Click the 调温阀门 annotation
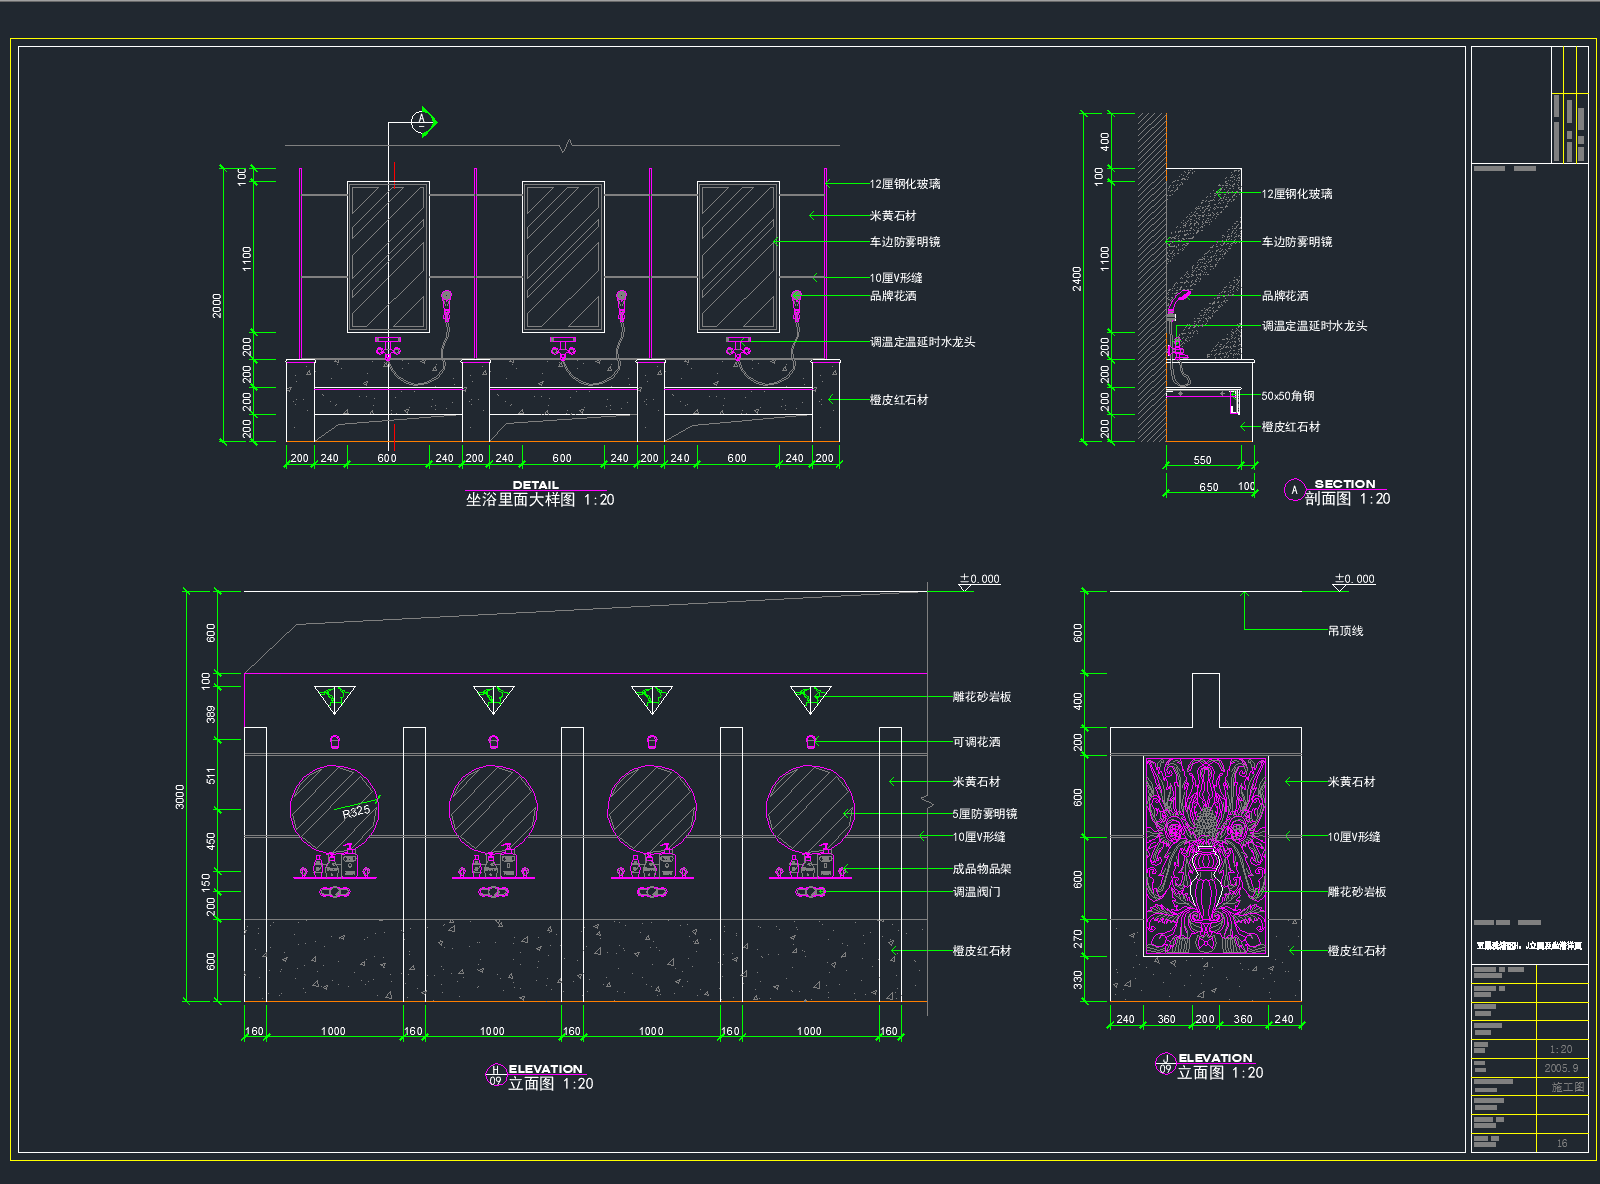The width and height of the screenshot is (1600, 1184). (x=976, y=892)
